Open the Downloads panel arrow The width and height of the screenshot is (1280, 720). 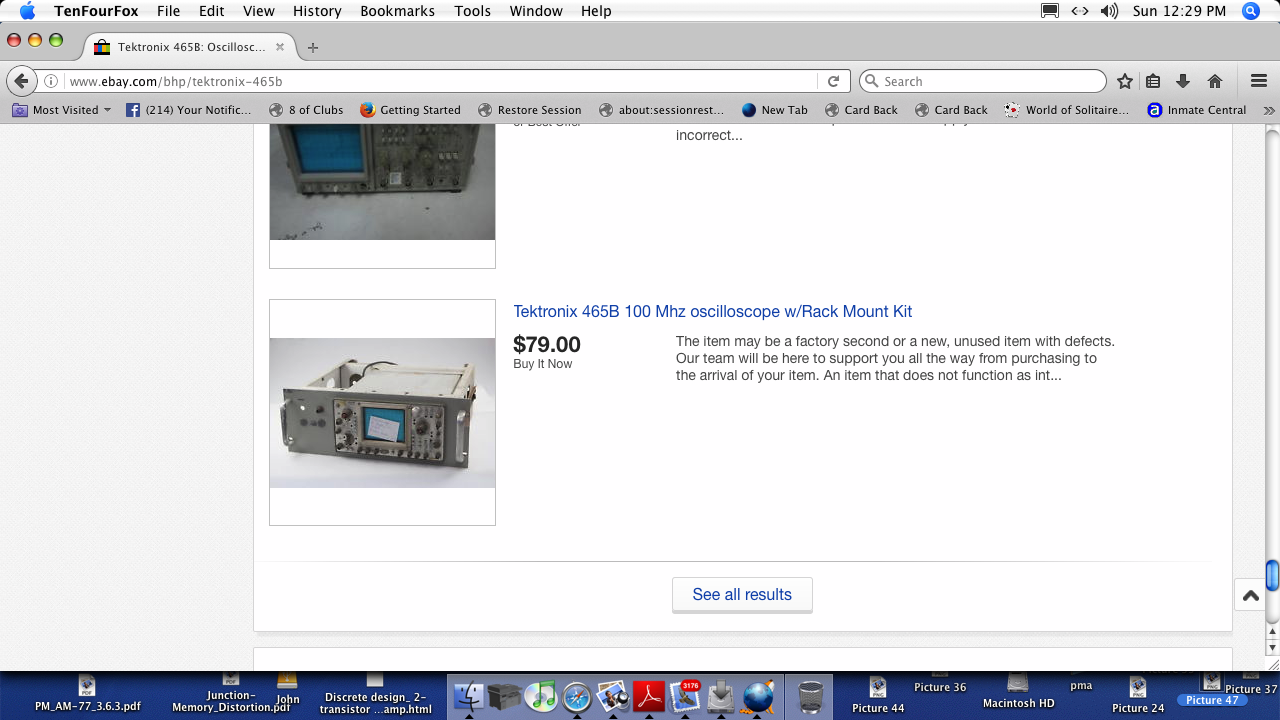point(1183,81)
